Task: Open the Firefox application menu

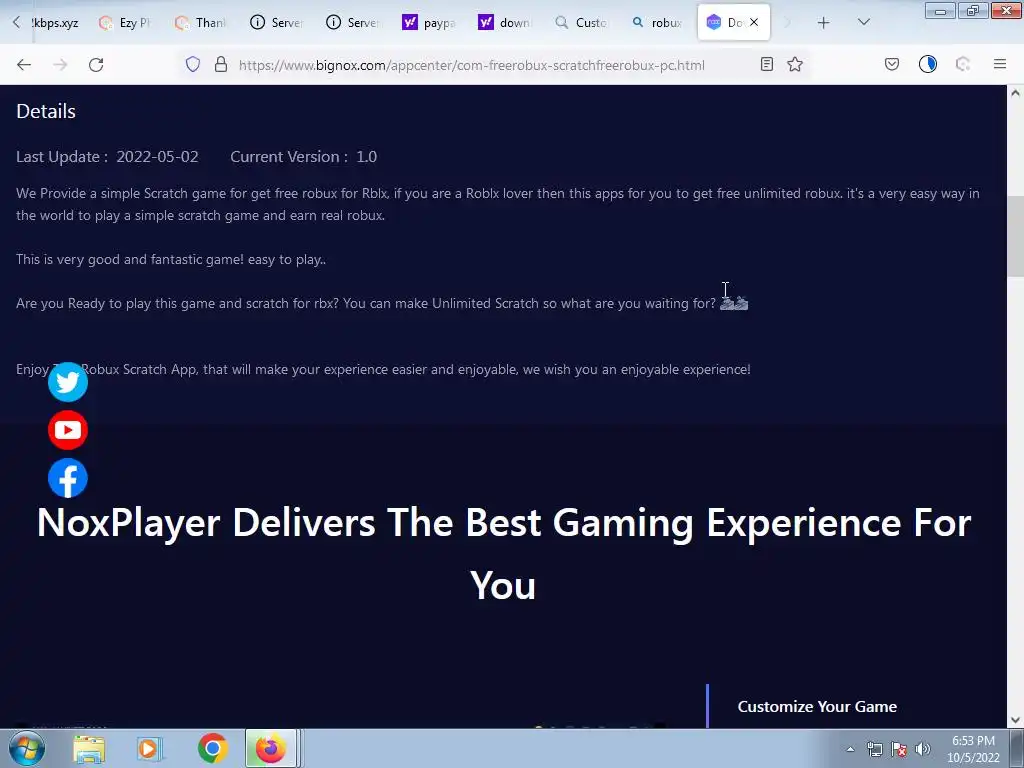Action: pos(1000,64)
